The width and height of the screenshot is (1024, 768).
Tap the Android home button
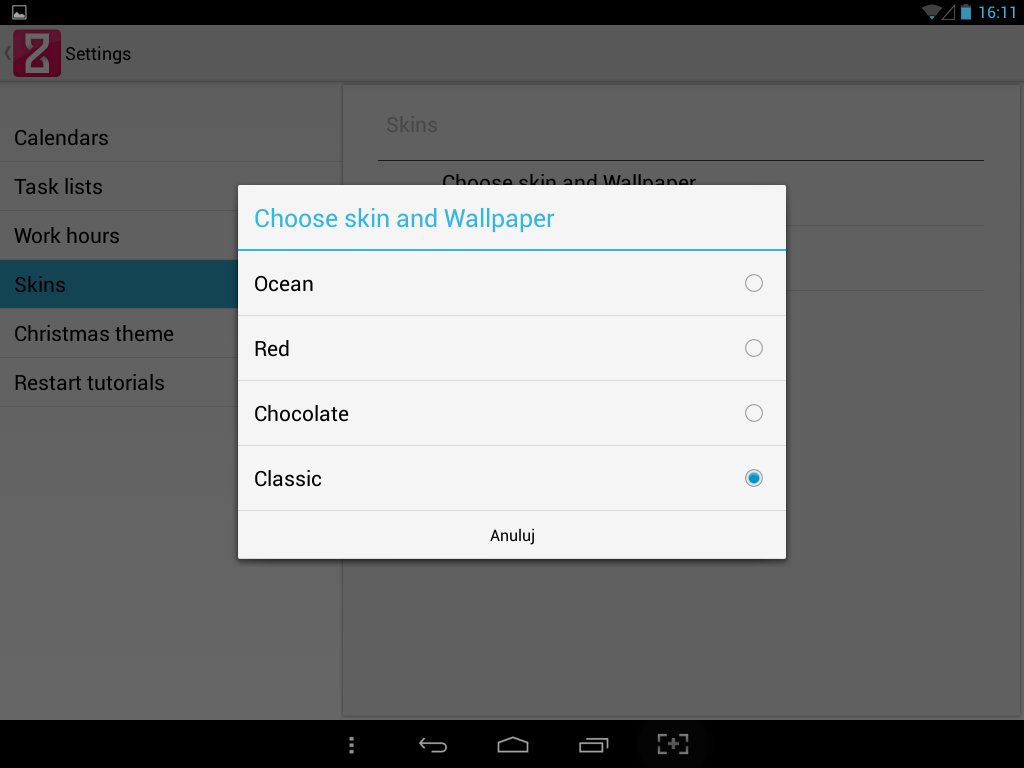click(512, 744)
